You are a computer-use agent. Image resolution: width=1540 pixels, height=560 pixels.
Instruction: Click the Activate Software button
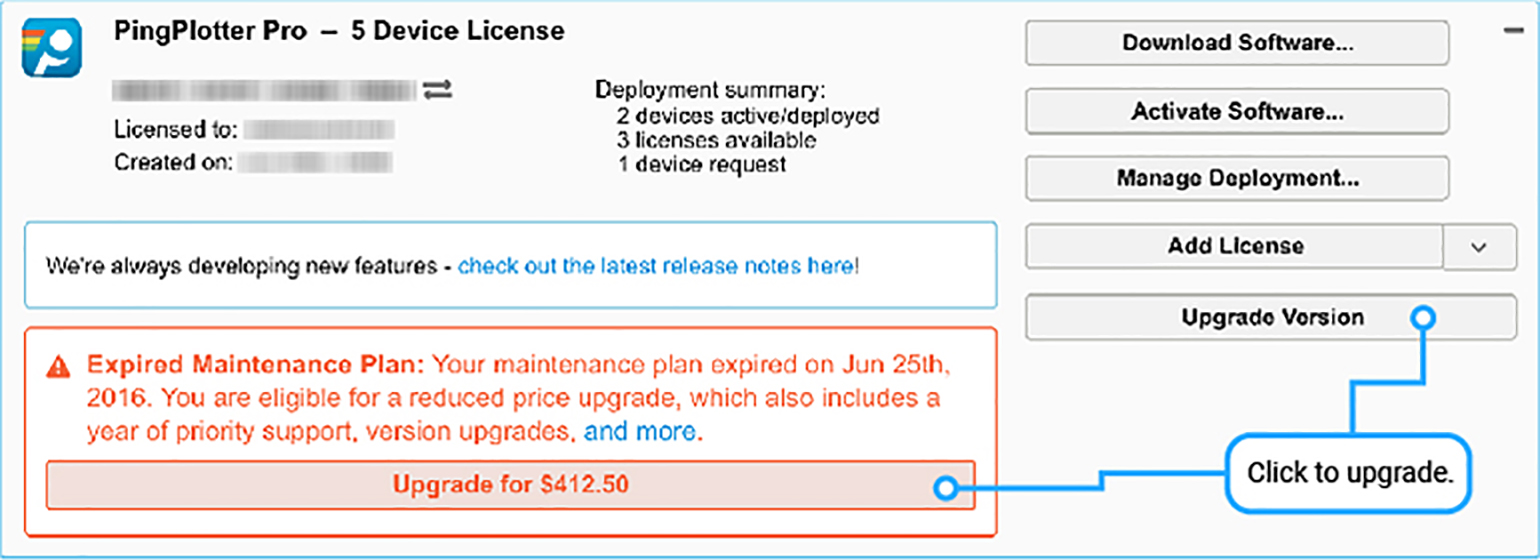[x=1237, y=111]
